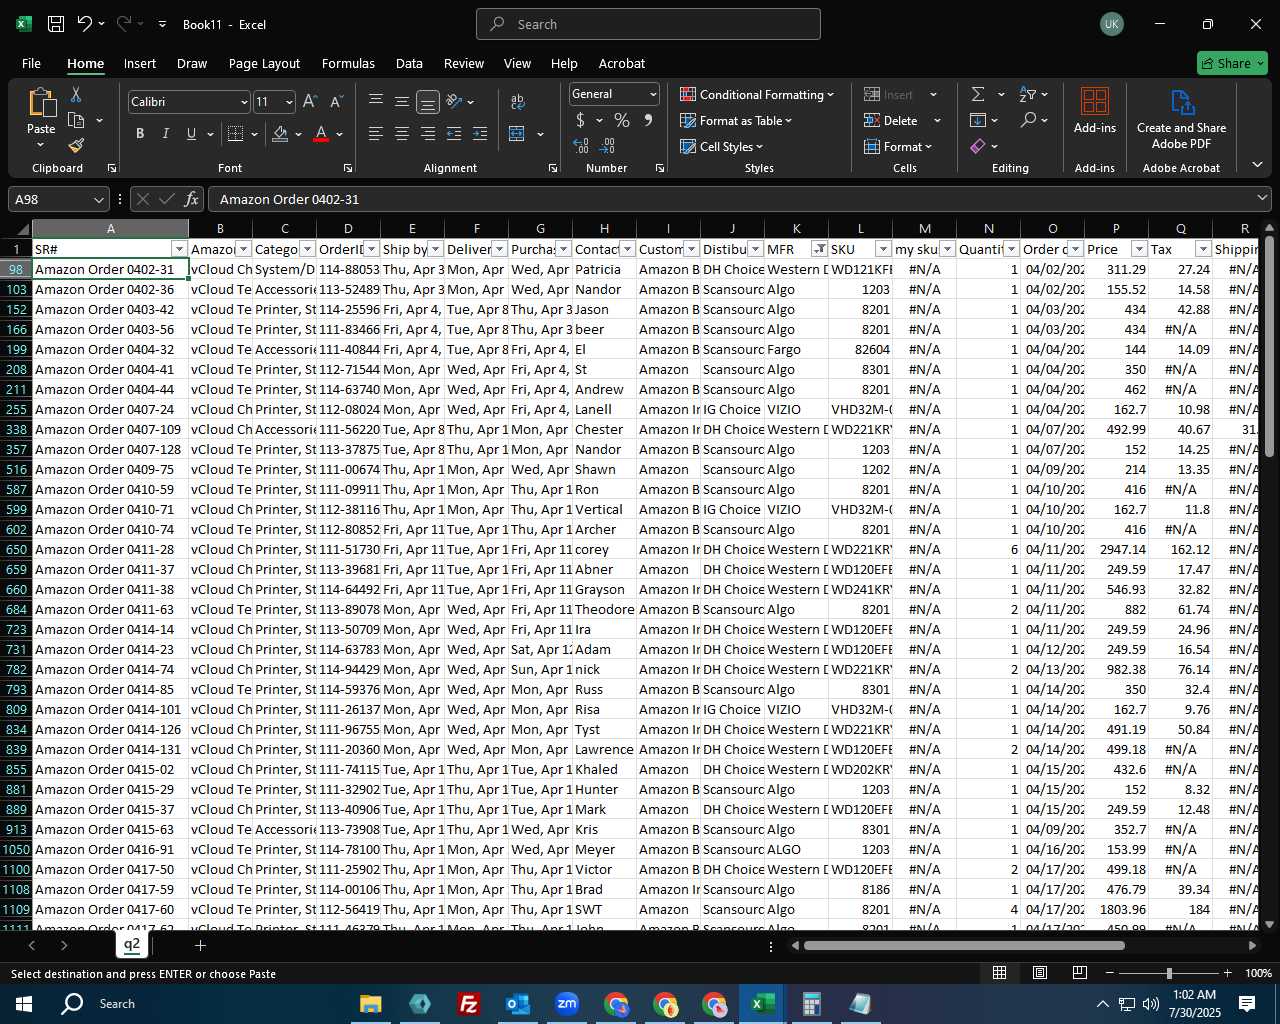Click the Accounting dollar format icon

(580, 120)
